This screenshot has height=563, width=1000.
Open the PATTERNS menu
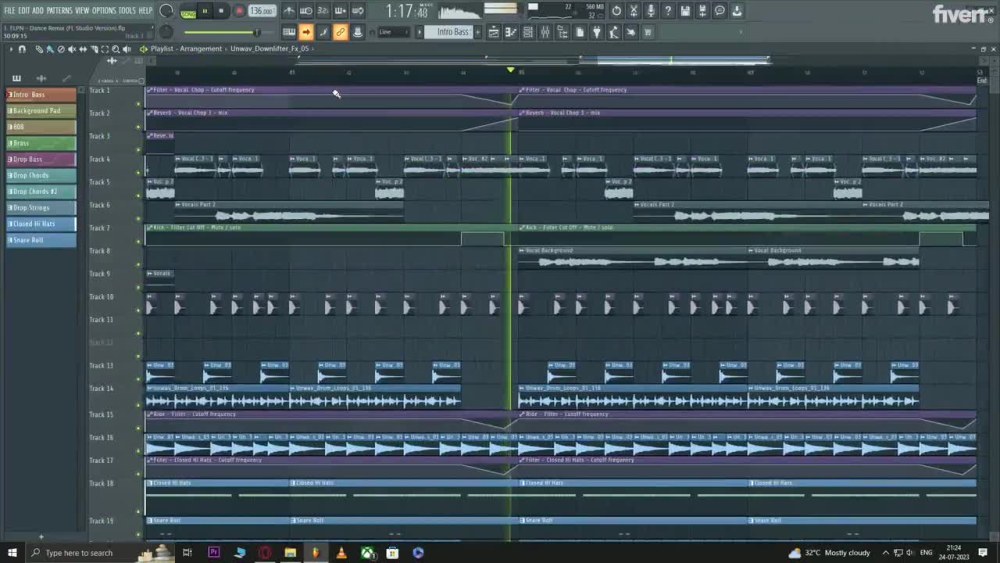[x=60, y=11]
